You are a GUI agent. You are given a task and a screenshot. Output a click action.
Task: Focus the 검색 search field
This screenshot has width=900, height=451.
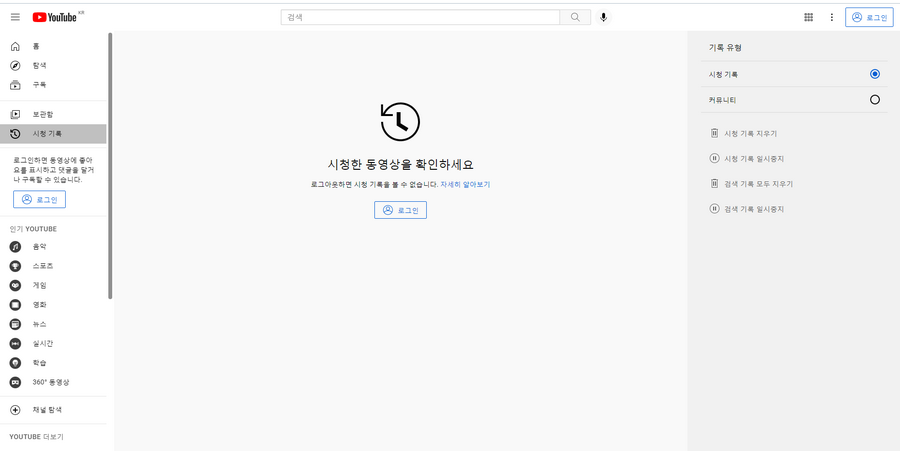click(x=420, y=17)
